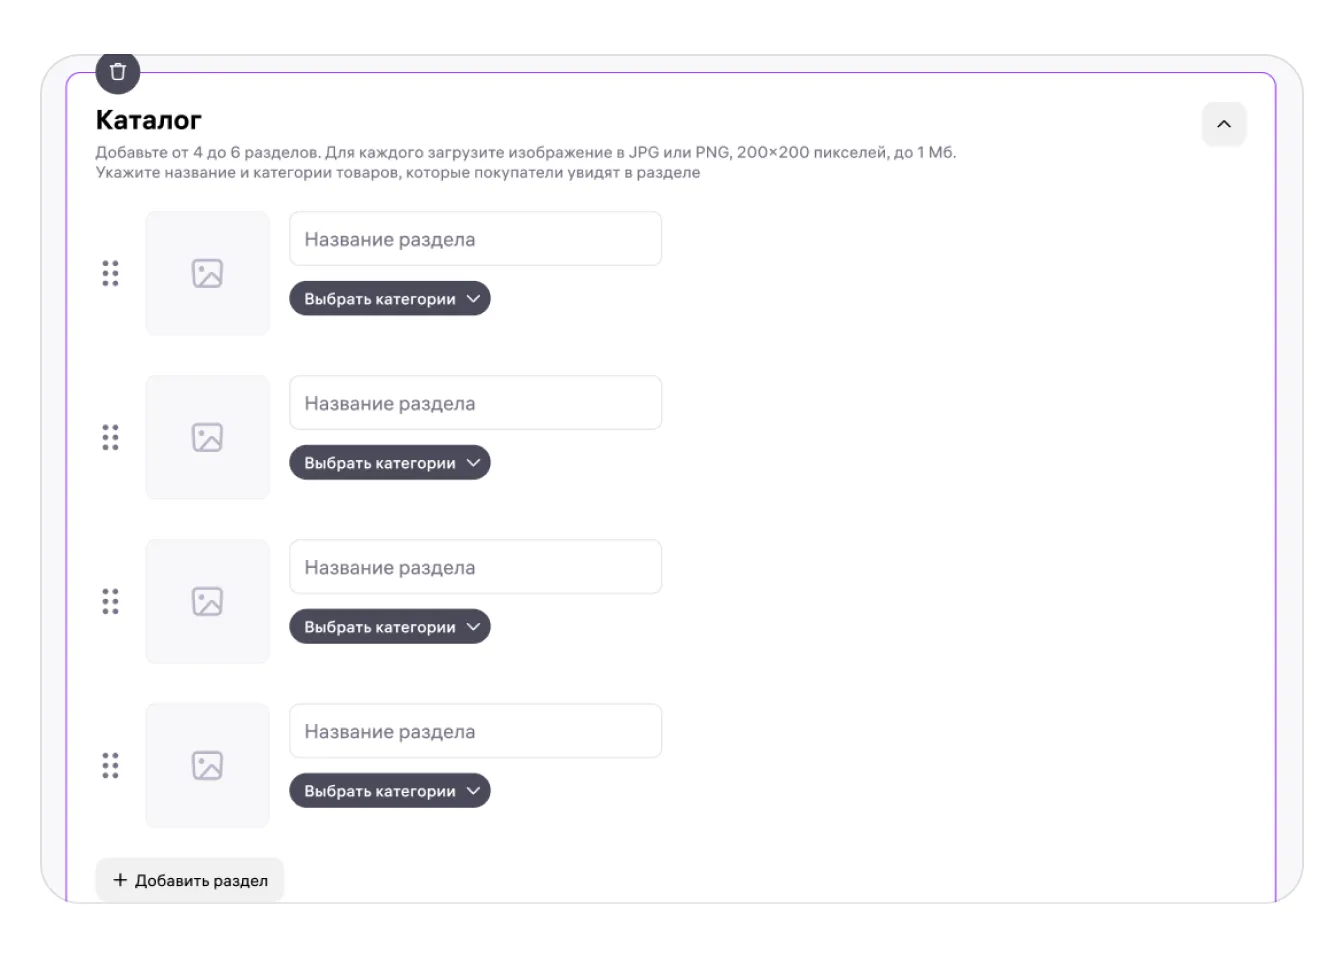Focus the first Название раздела field
Viewport: 1344px width, 958px height.
tap(475, 239)
